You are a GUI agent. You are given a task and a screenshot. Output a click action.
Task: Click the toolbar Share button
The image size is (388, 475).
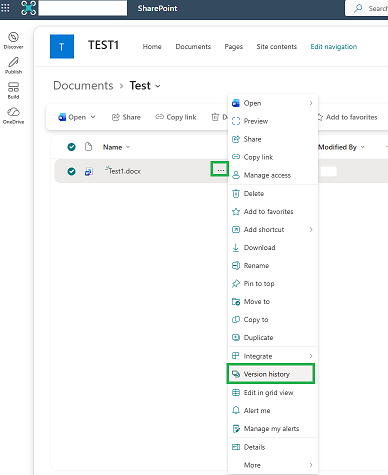[x=126, y=117]
